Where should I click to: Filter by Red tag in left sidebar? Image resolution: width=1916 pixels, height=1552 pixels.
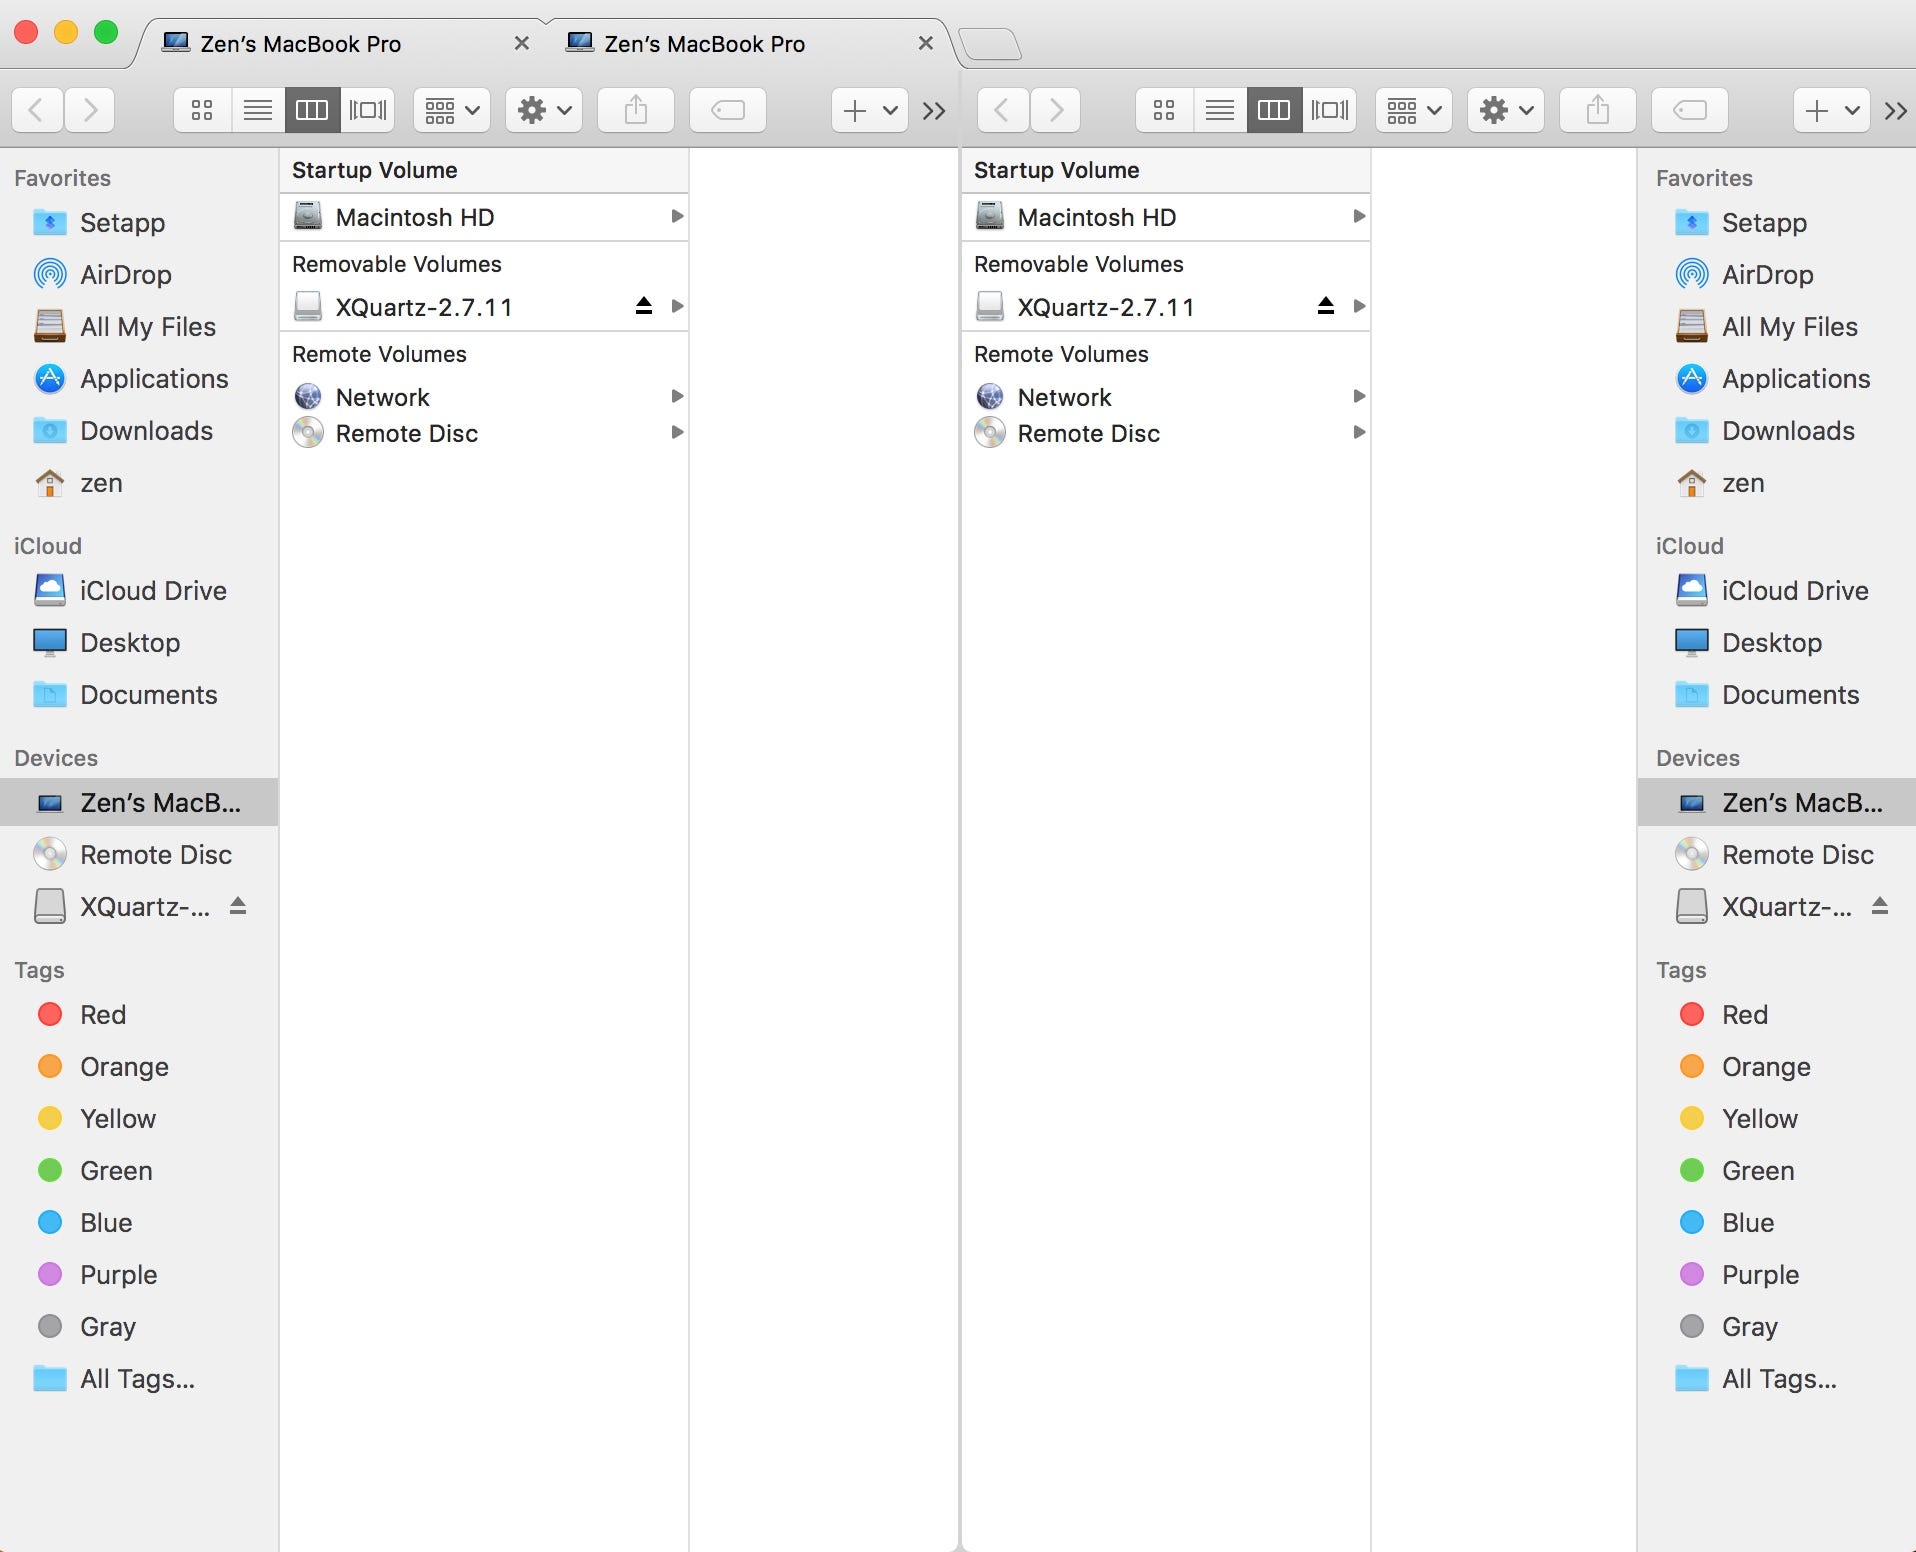click(x=139, y=1014)
